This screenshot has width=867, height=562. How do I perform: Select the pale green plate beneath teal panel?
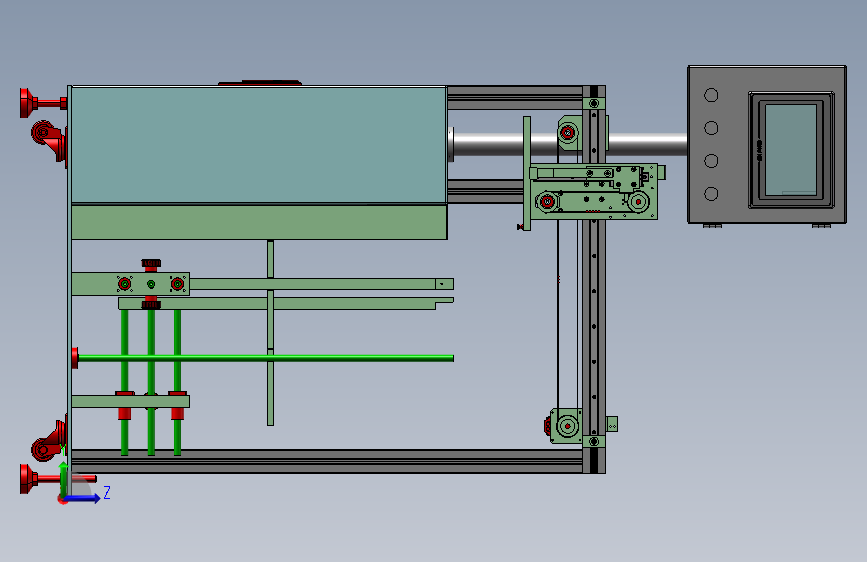(259, 222)
